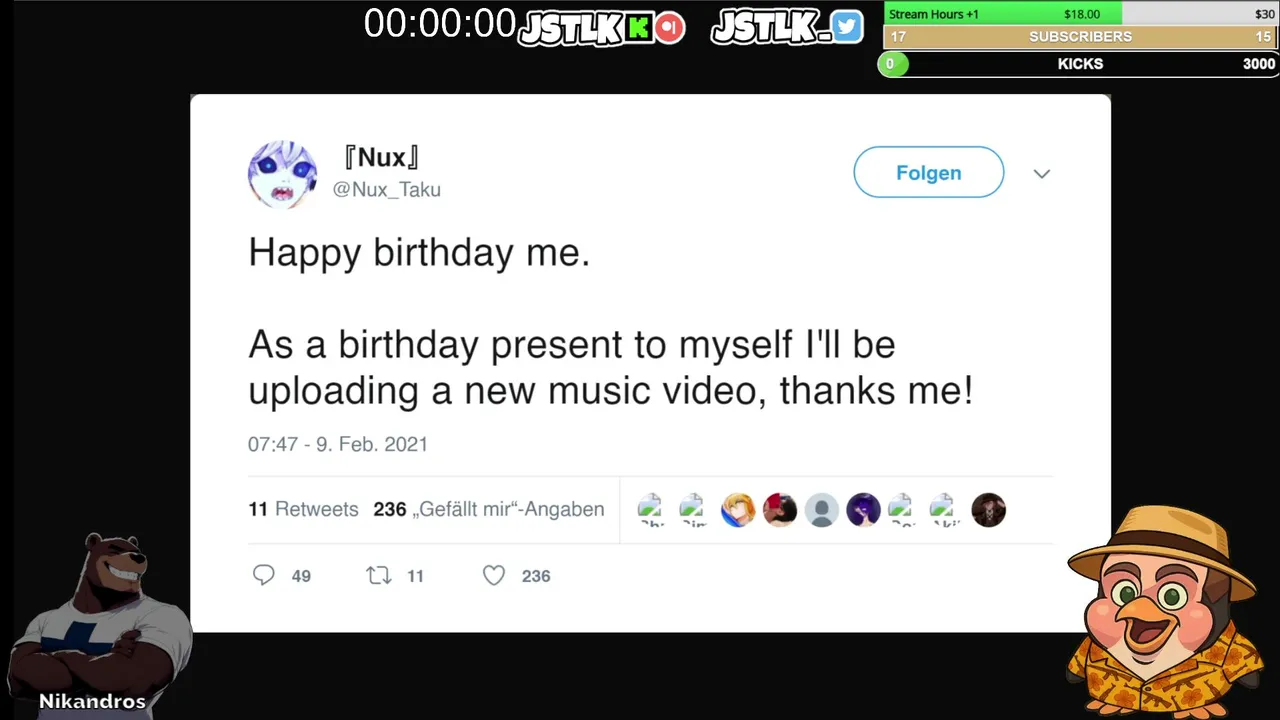The width and height of the screenshot is (1280, 720).
Task: Open the blonde-haired liker's avatar
Action: pos(738,510)
